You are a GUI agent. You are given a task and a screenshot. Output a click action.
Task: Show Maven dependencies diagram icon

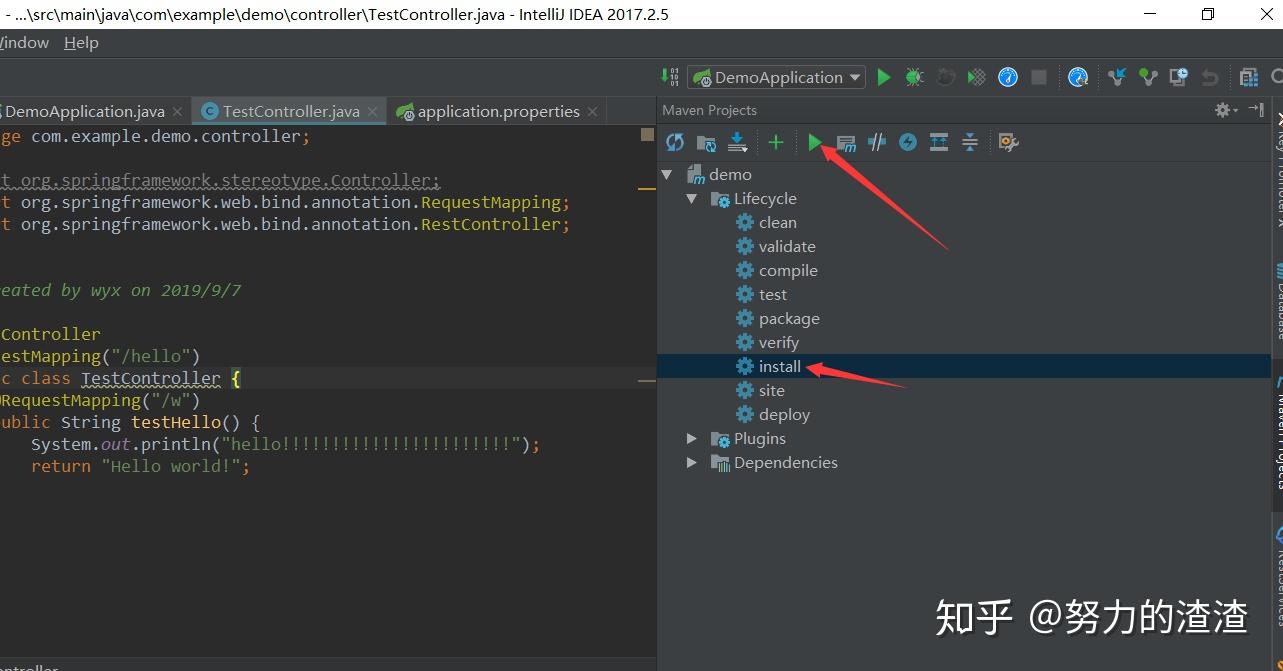(x=939, y=142)
